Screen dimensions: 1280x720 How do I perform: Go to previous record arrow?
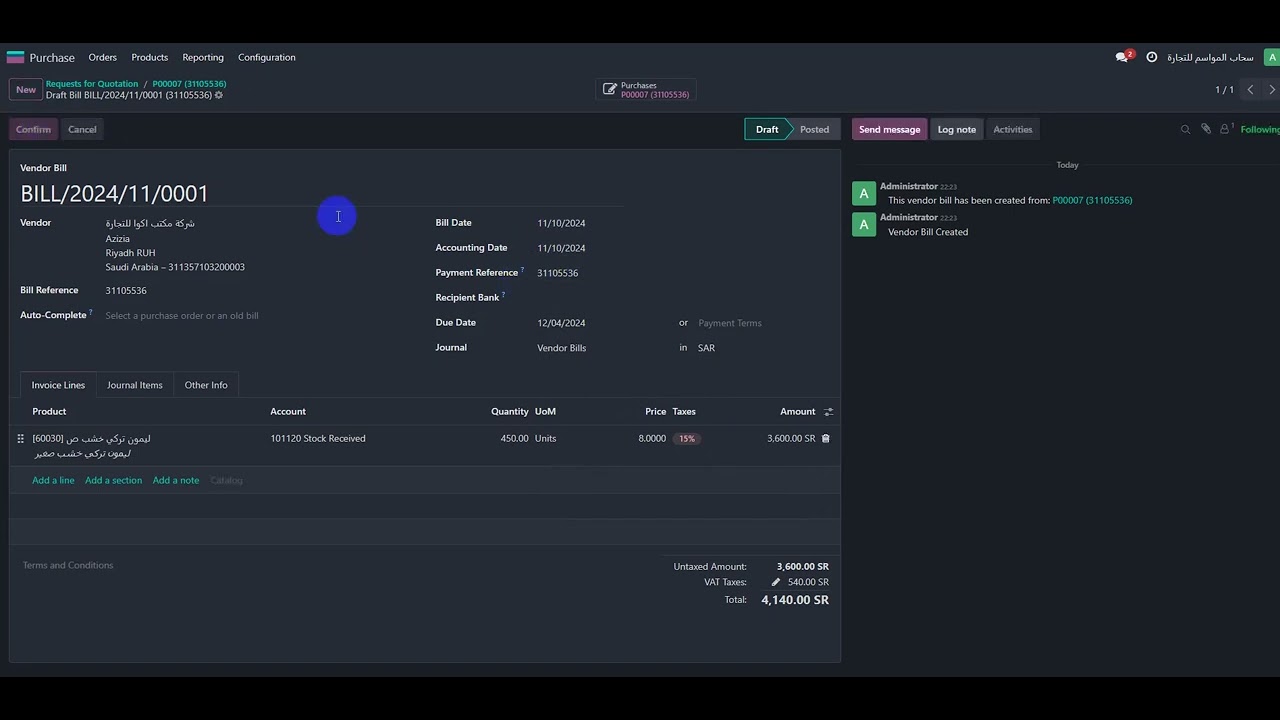(x=1250, y=89)
